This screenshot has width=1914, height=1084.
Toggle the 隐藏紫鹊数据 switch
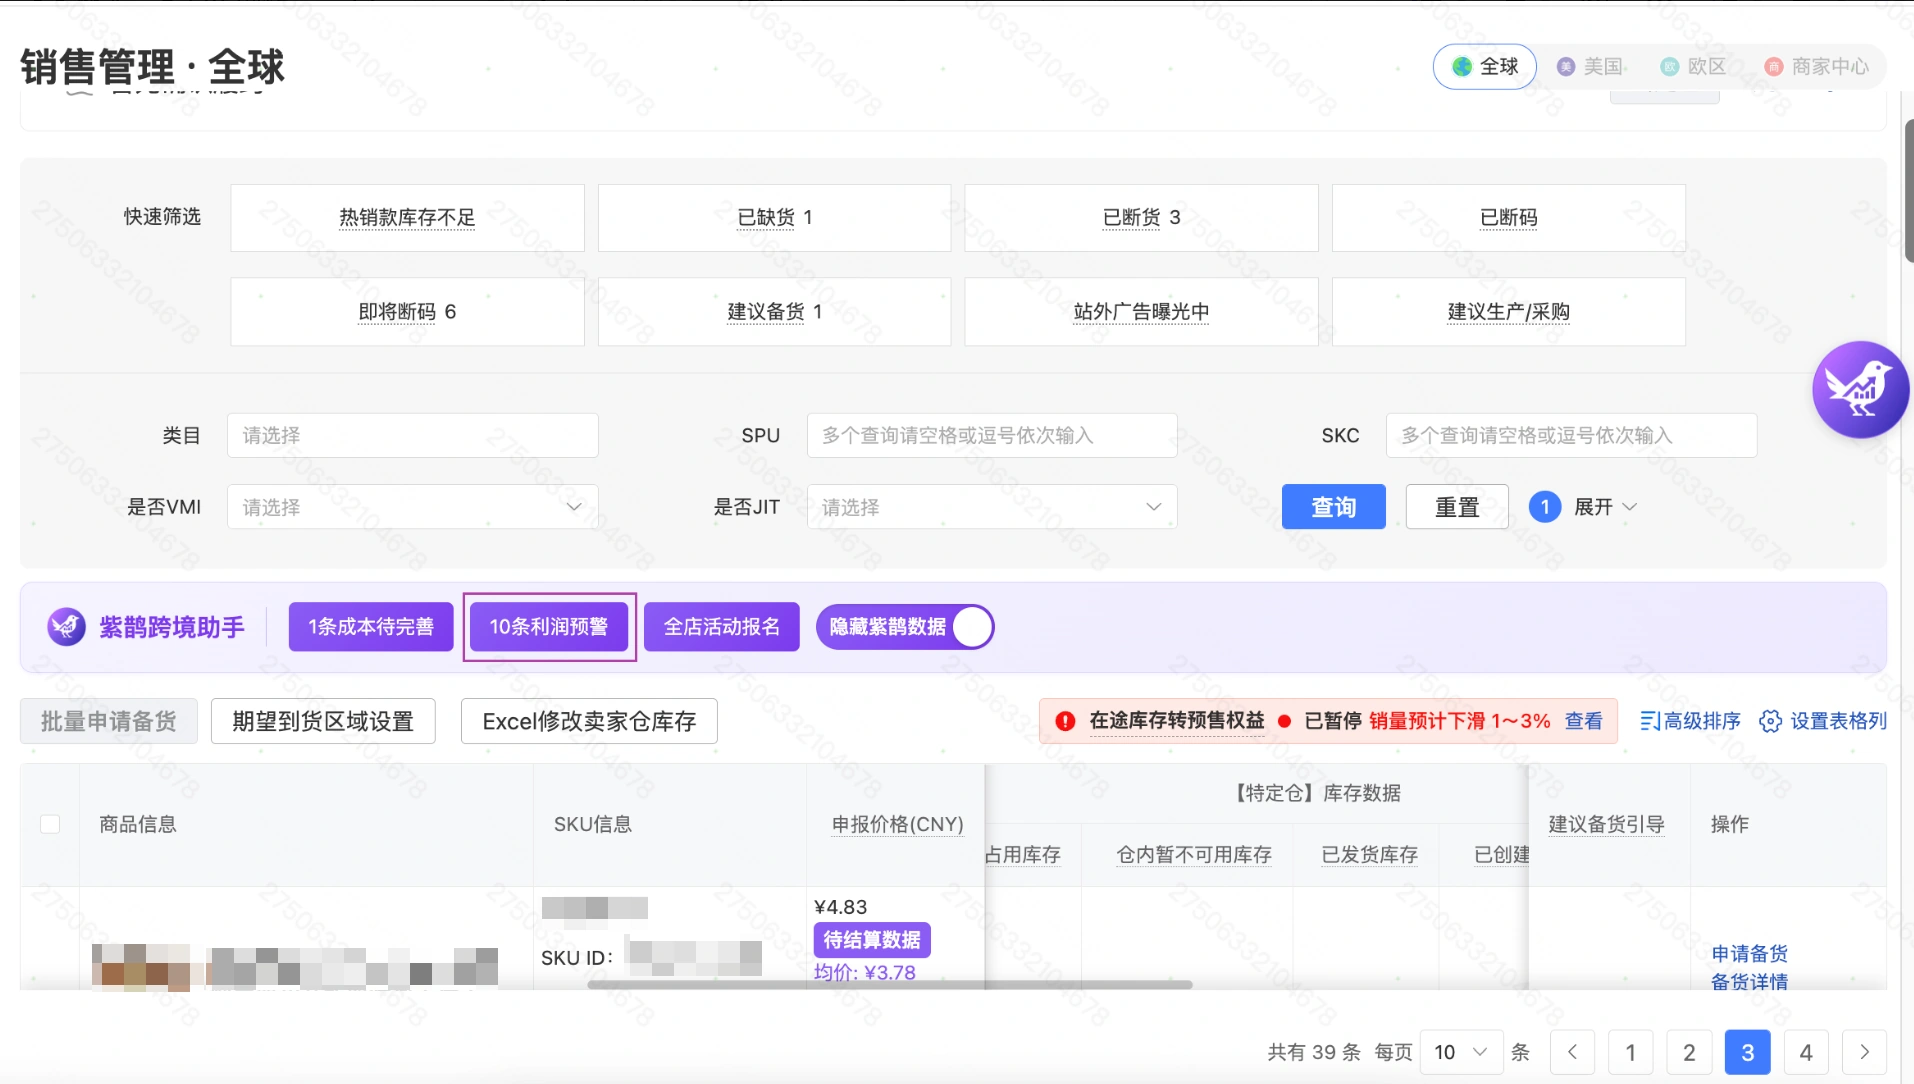coord(905,627)
